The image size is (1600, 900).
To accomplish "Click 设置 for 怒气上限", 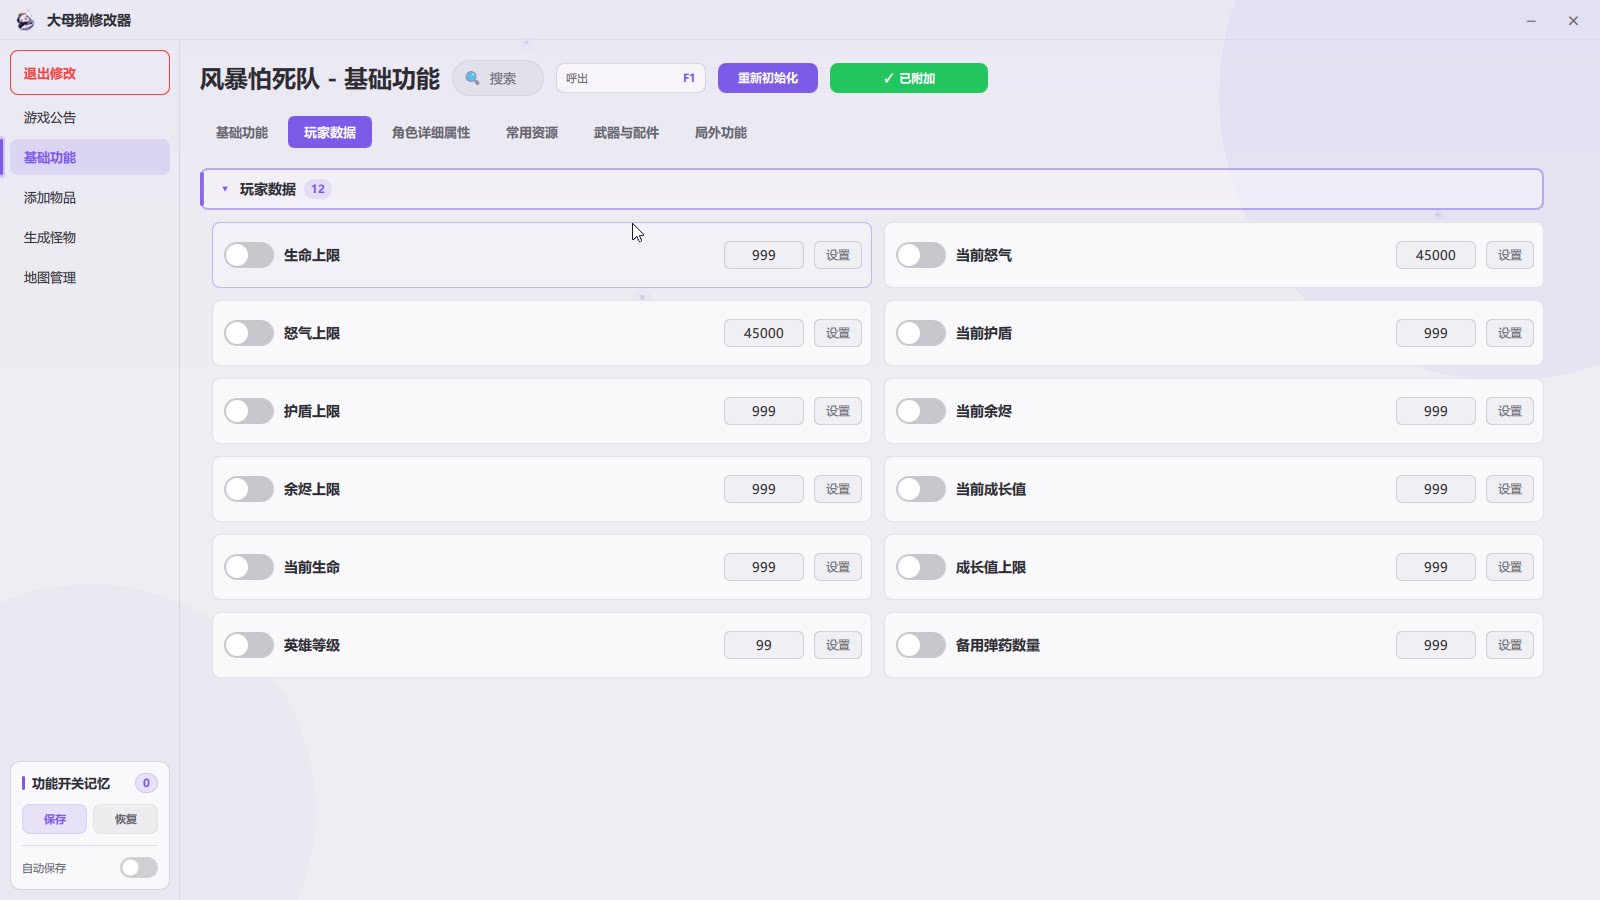I will tap(838, 333).
